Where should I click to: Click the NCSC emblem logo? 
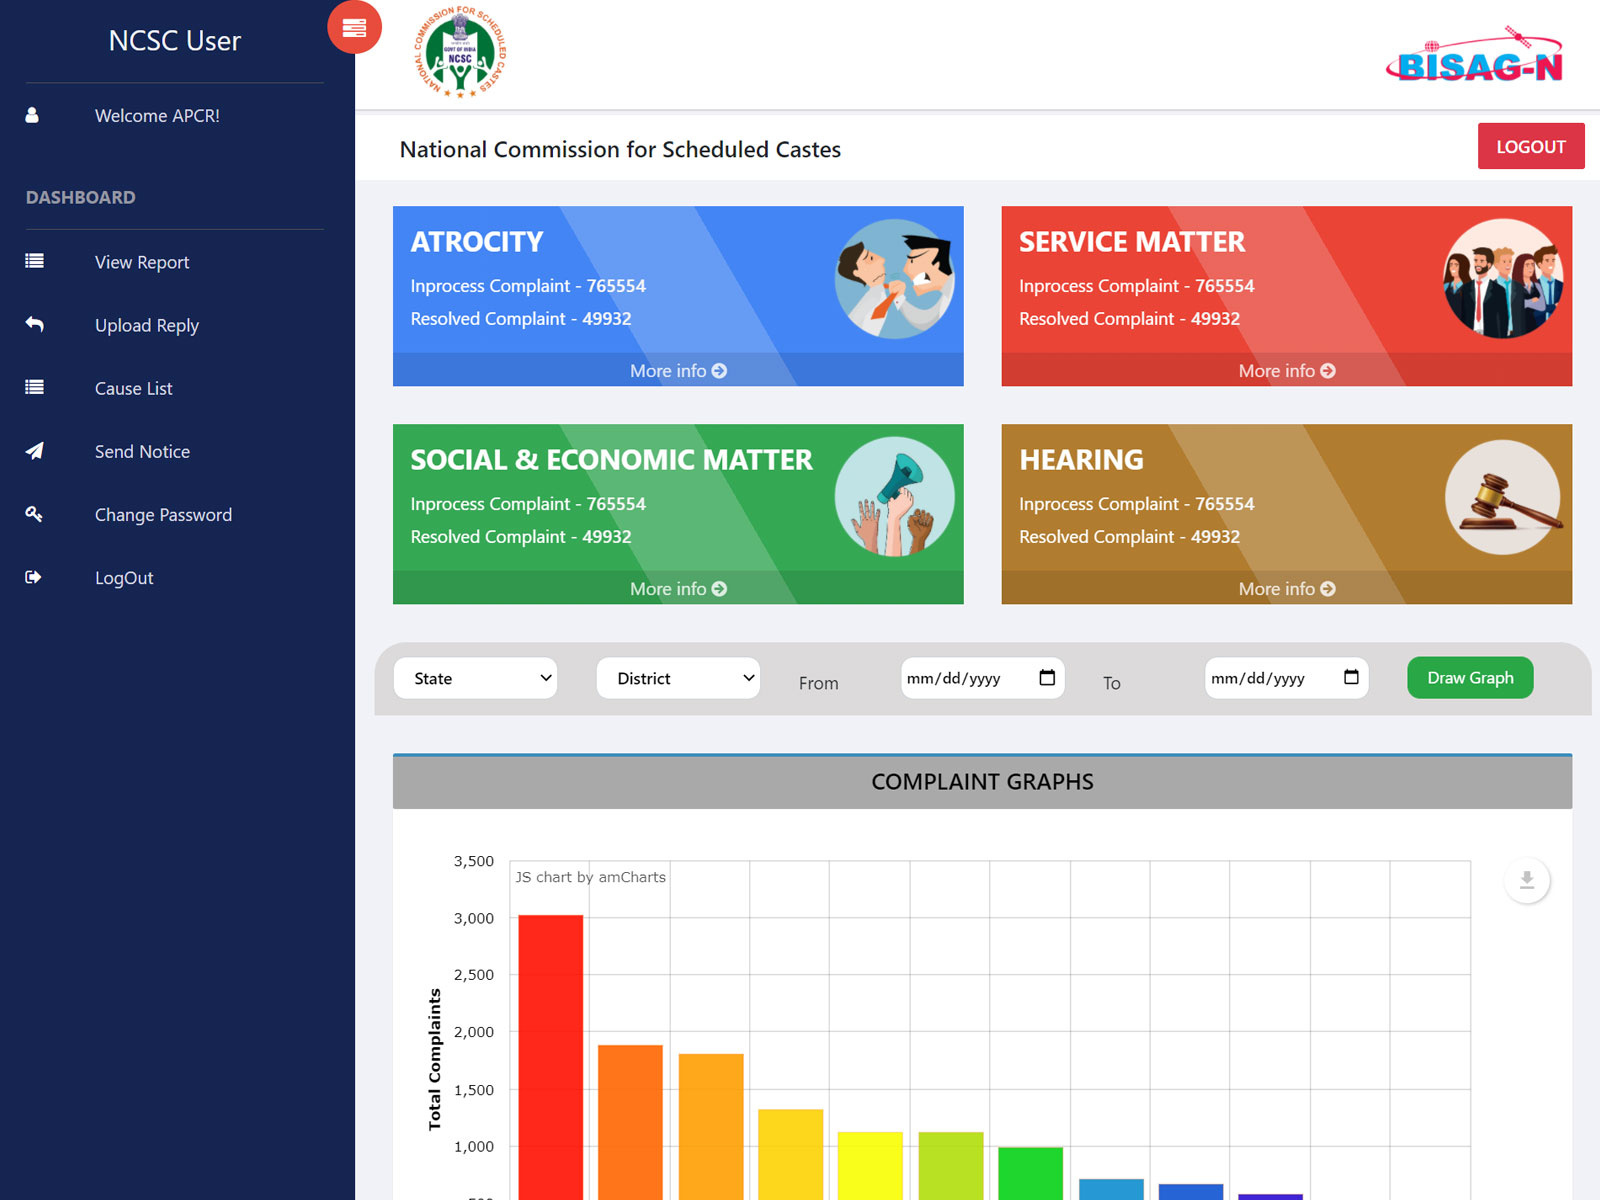[x=458, y=52]
